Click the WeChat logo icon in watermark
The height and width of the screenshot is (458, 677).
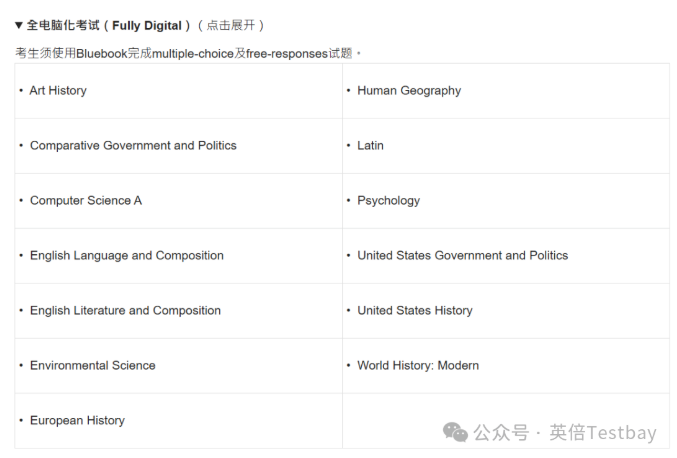click(x=456, y=432)
